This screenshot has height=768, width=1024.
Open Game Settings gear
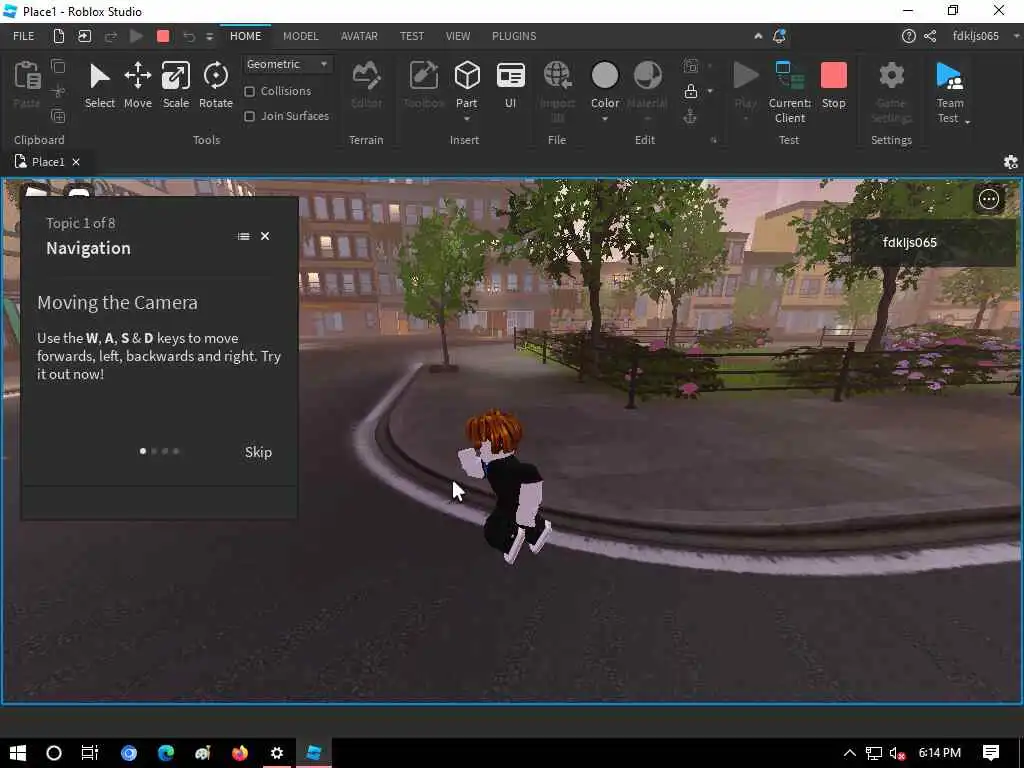891,75
